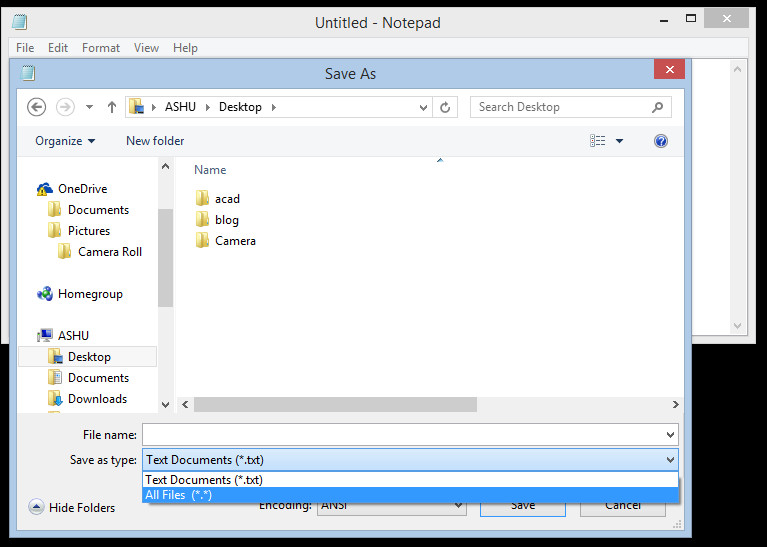Screen dimensions: 767x547
Task: Minimize the Notepad window
Action: click(x=664, y=20)
